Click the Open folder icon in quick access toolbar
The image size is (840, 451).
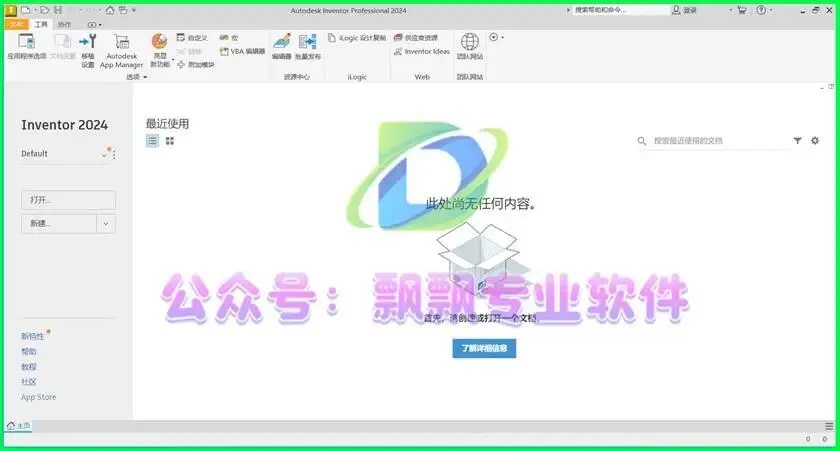point(44,10)
